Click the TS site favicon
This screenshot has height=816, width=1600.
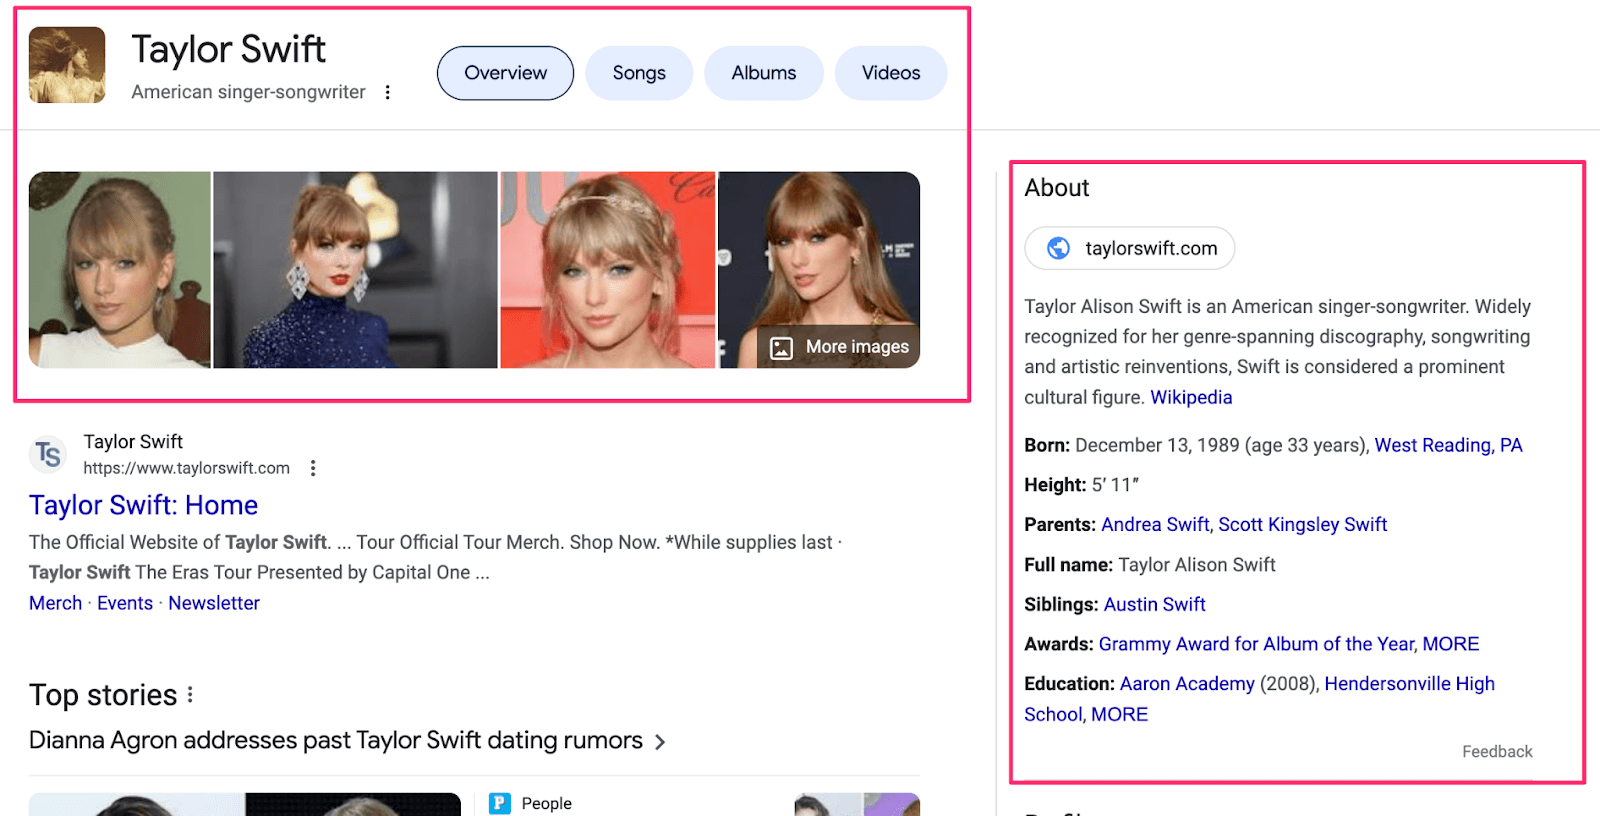pyautogui.click(x=48, y=455)
